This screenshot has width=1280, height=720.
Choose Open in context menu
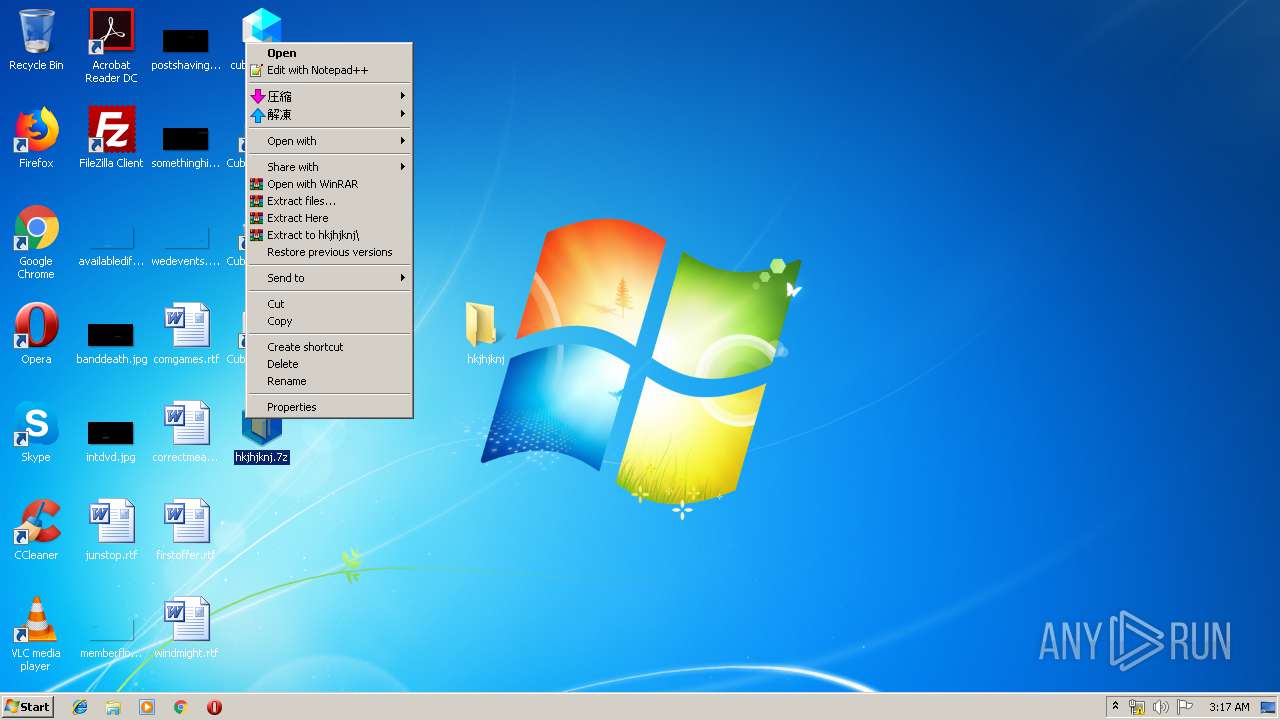330,53
